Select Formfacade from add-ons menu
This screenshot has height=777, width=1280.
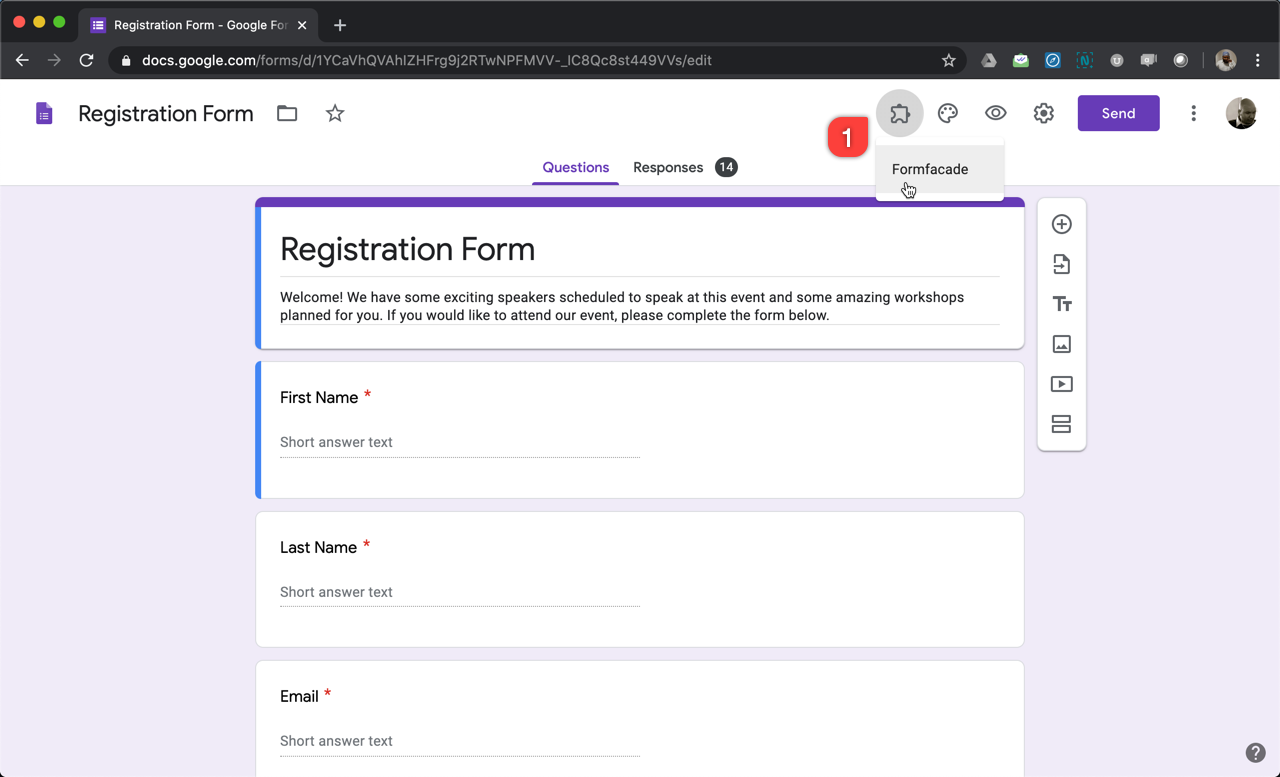pyautogui.click(x=930, y=169)
